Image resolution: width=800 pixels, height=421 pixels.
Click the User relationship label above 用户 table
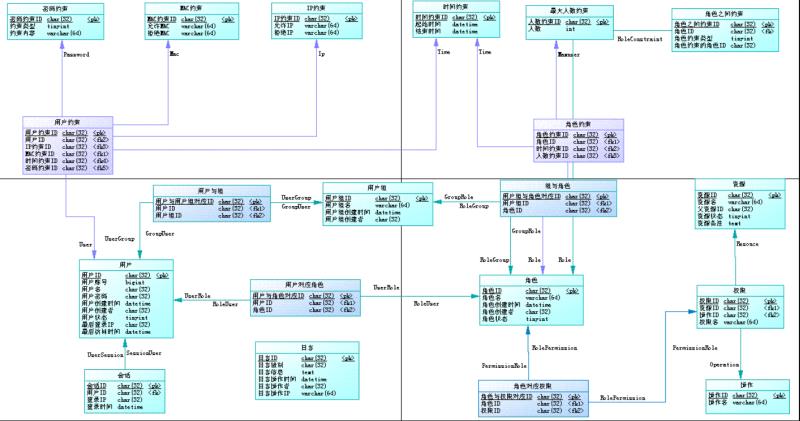[85, 244]
